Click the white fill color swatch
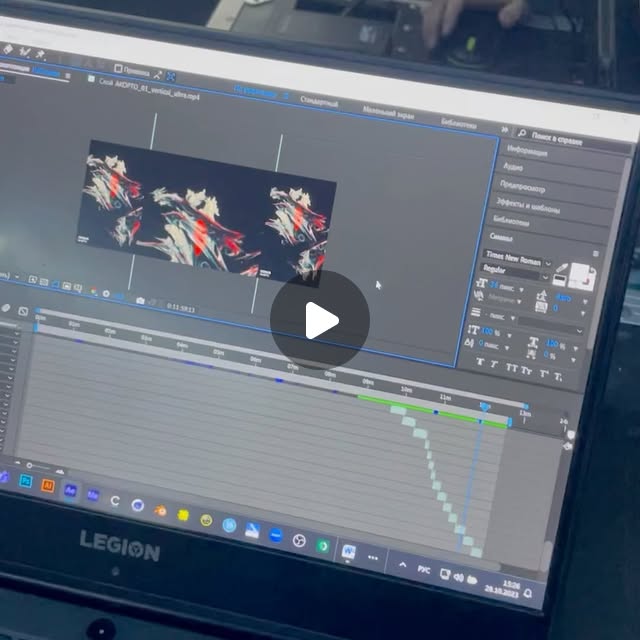640x640 pixels. coord(580,275)
